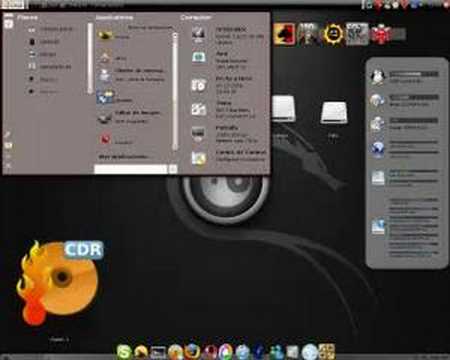Click the Applications list scrollbar
450x360 pixels.
click(175, 92)
